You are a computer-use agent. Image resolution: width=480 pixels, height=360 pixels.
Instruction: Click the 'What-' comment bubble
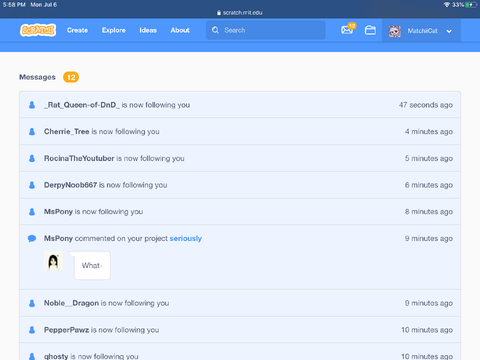click(x=92, y=265)
